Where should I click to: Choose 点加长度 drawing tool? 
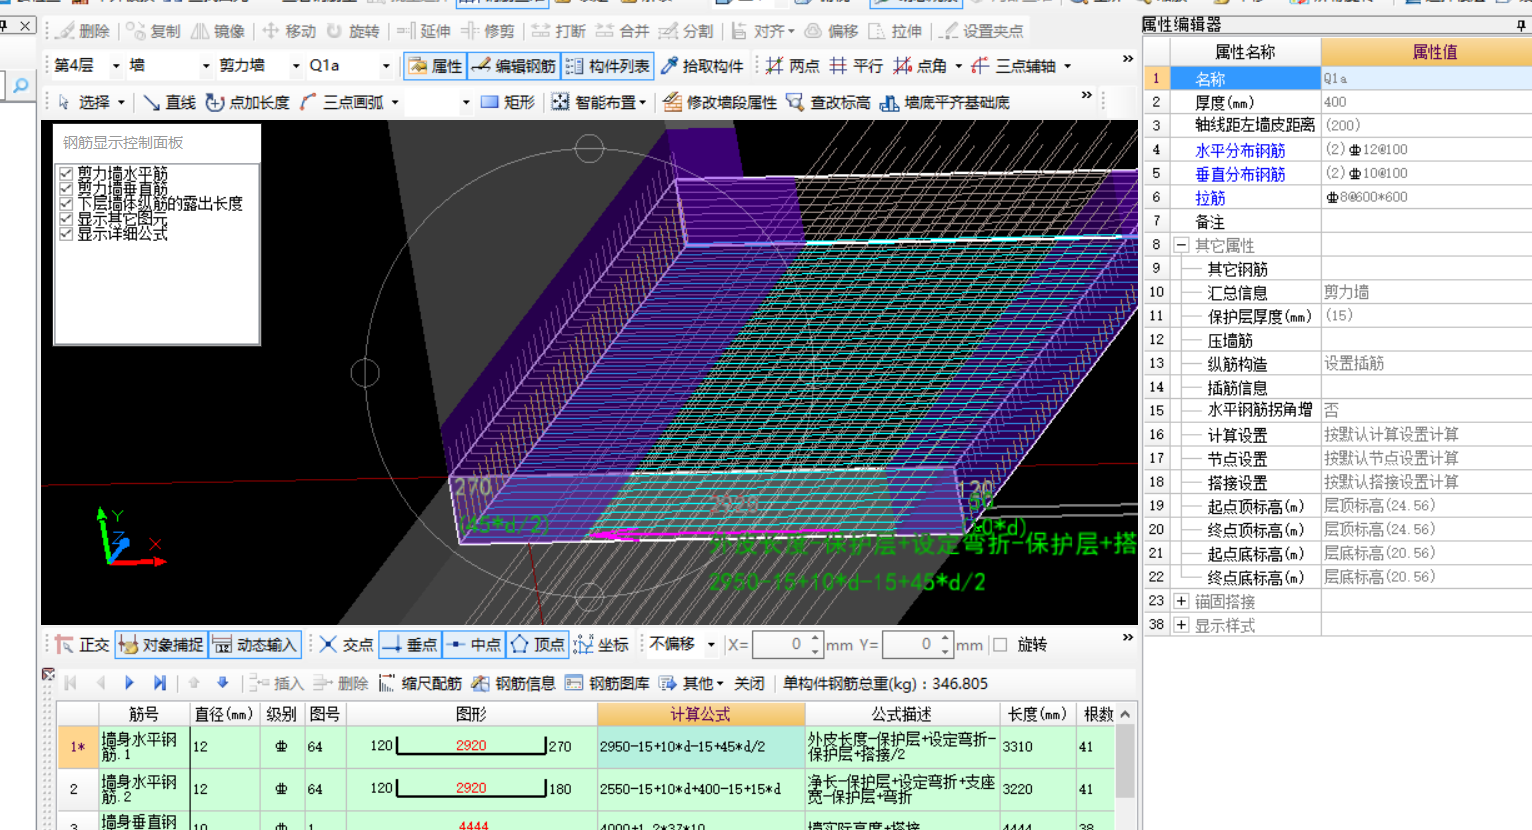[x=247, y=102]
